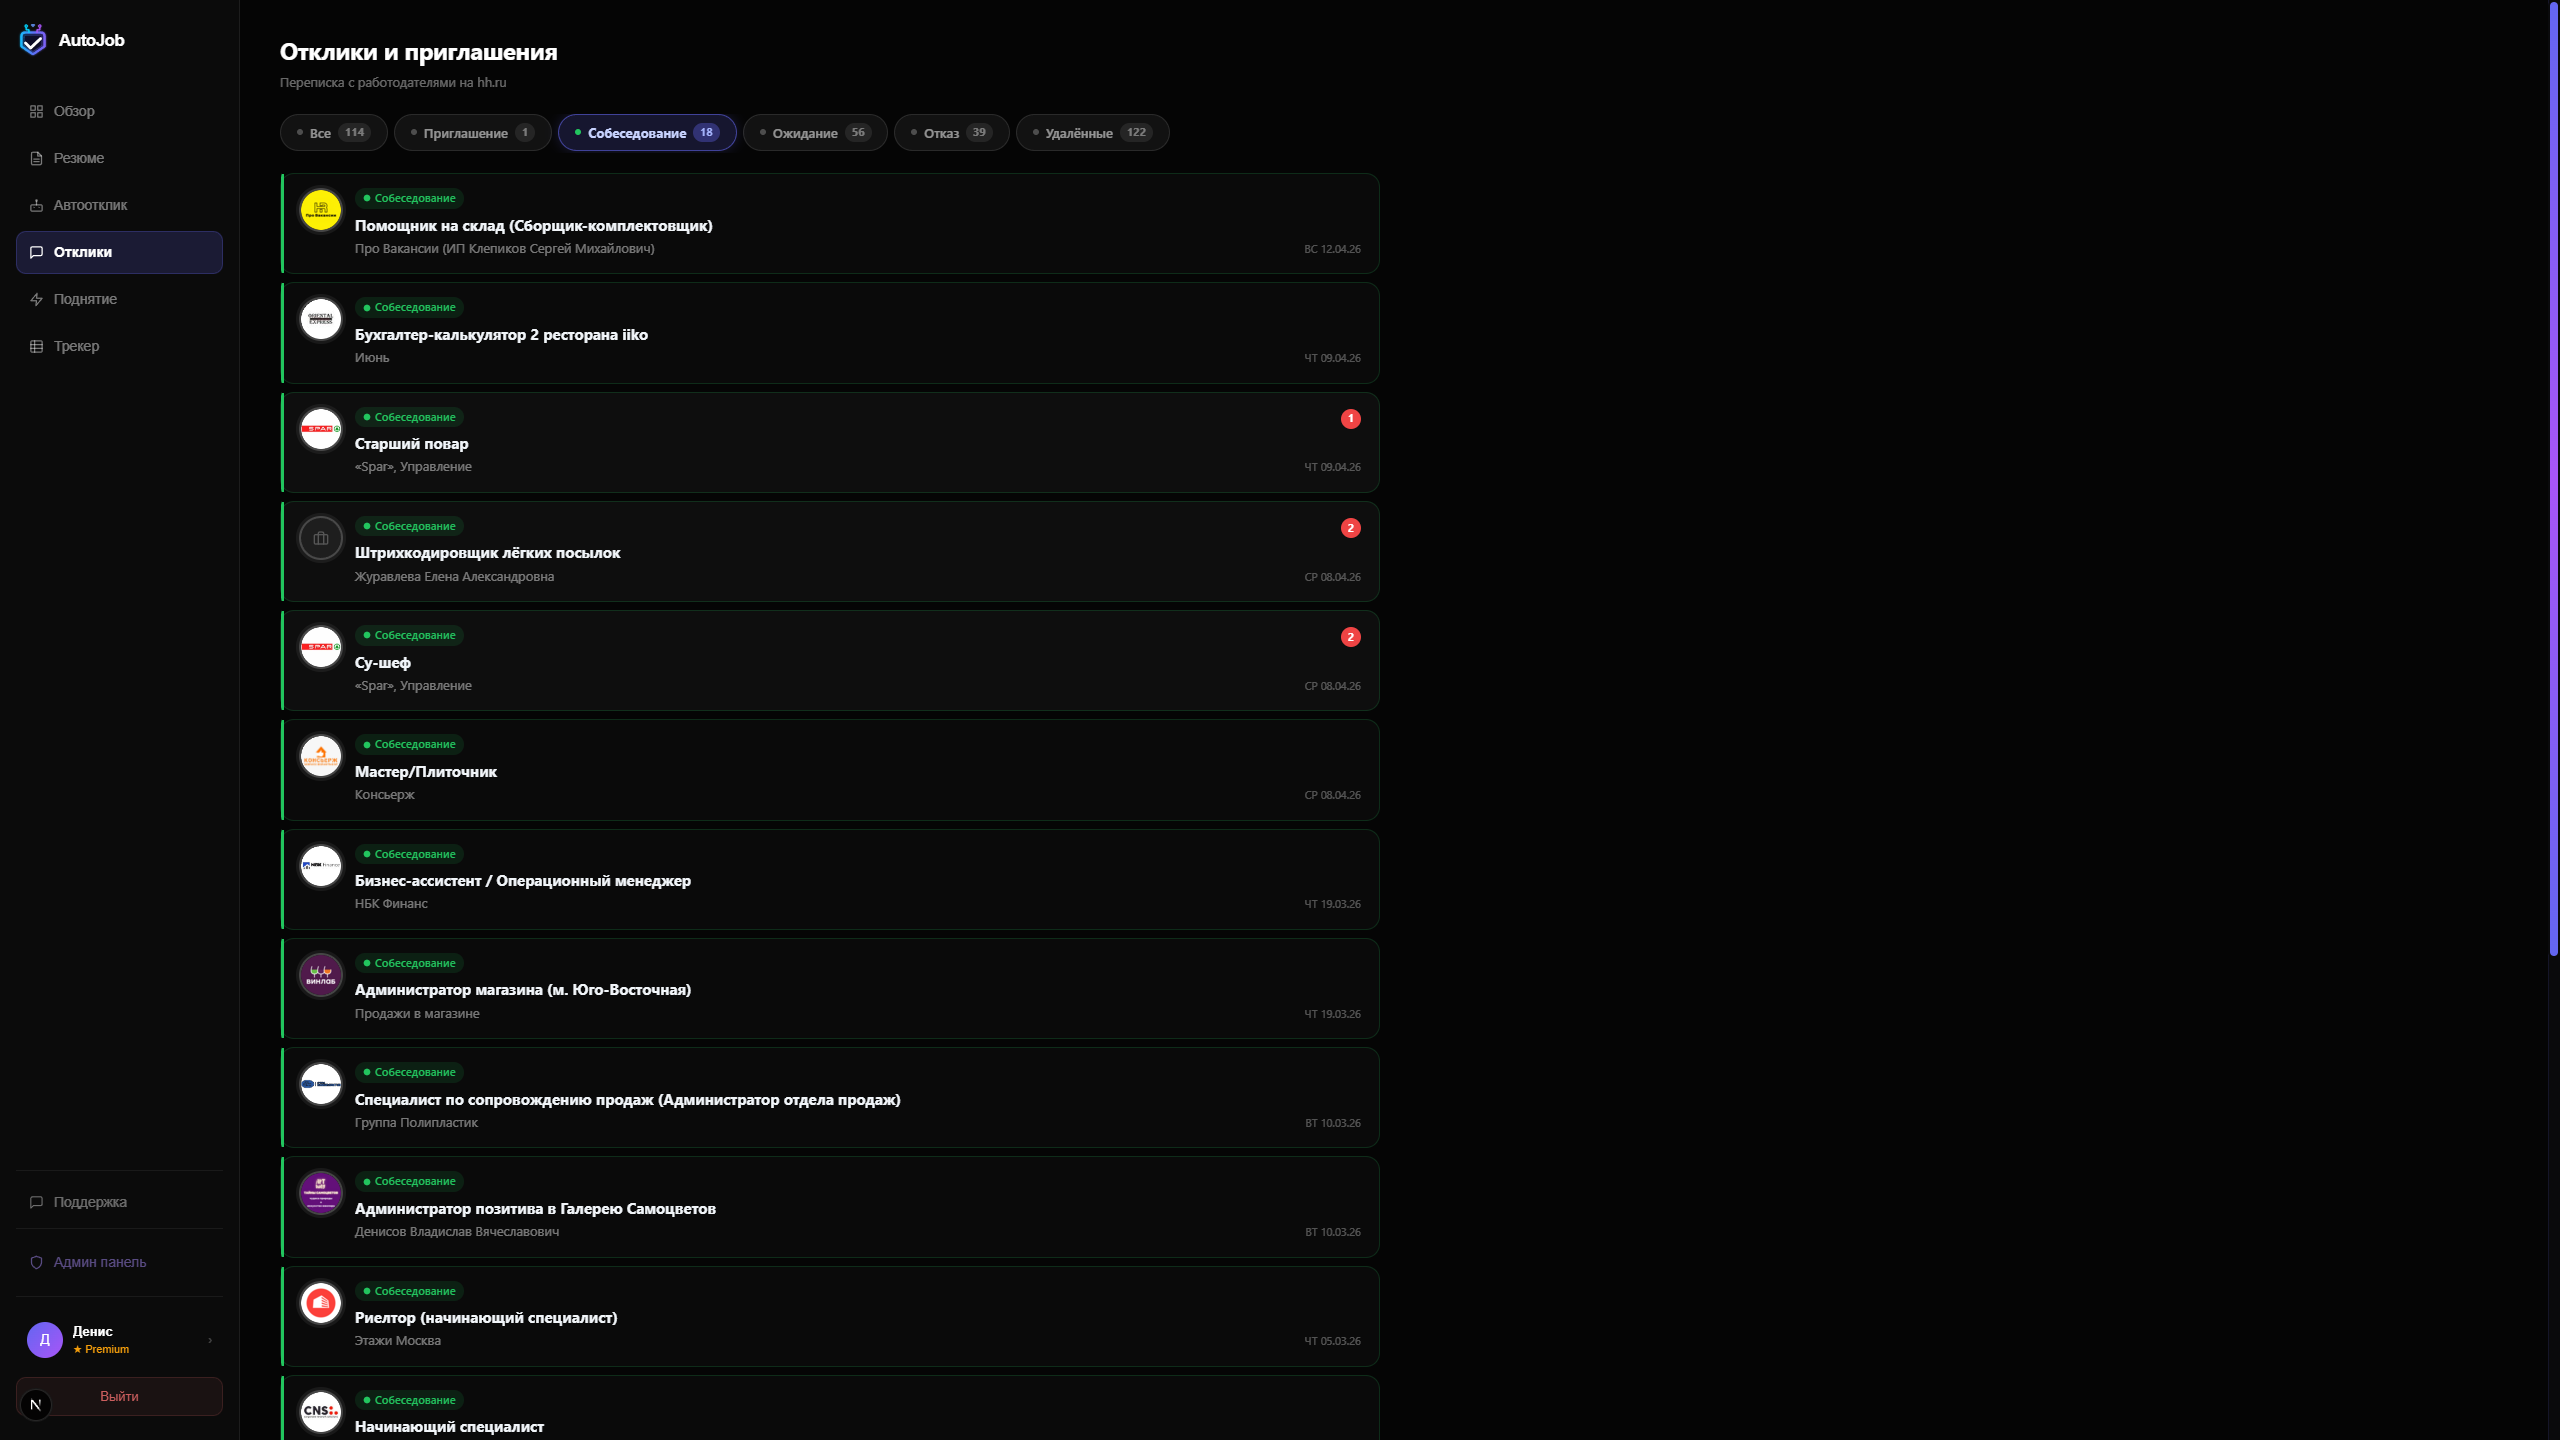Show the Ожидание responses tab
This screenshot has width=2560, height=1440.
click(814, 133)
